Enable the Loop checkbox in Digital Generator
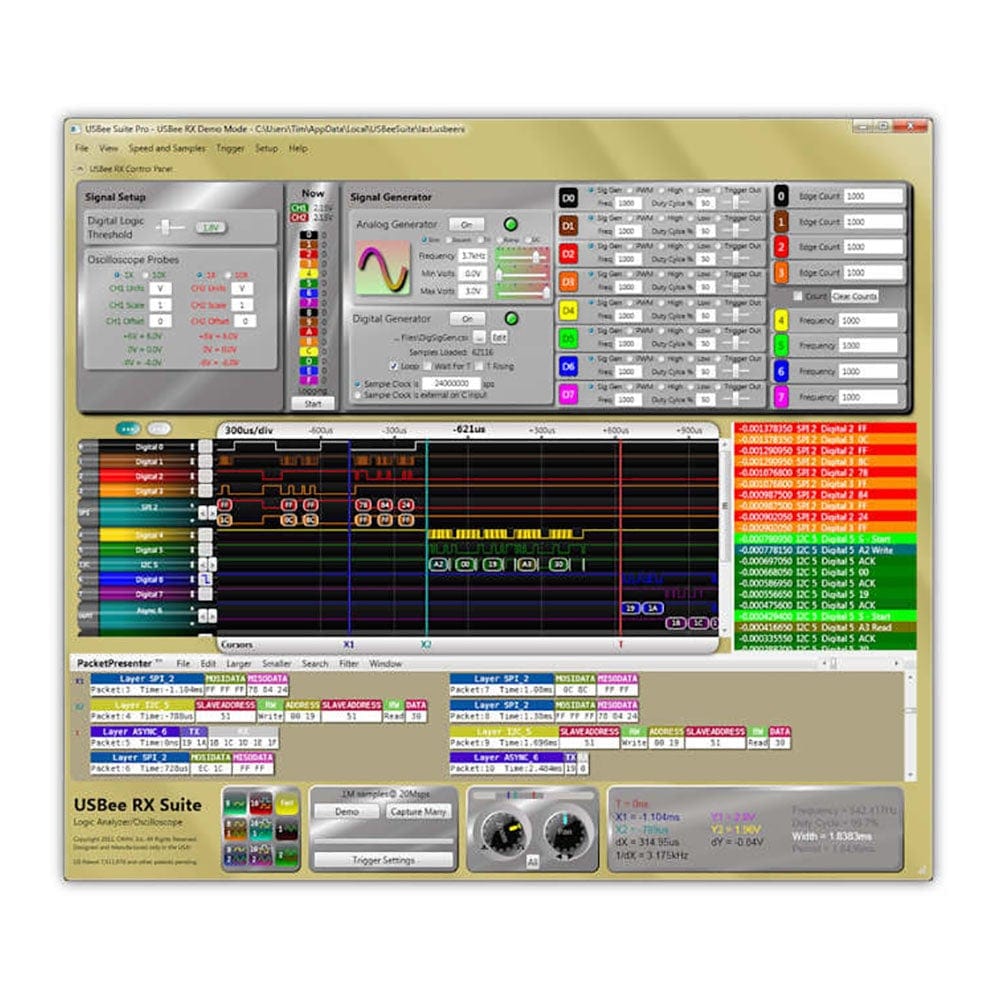 coord(393,365)
